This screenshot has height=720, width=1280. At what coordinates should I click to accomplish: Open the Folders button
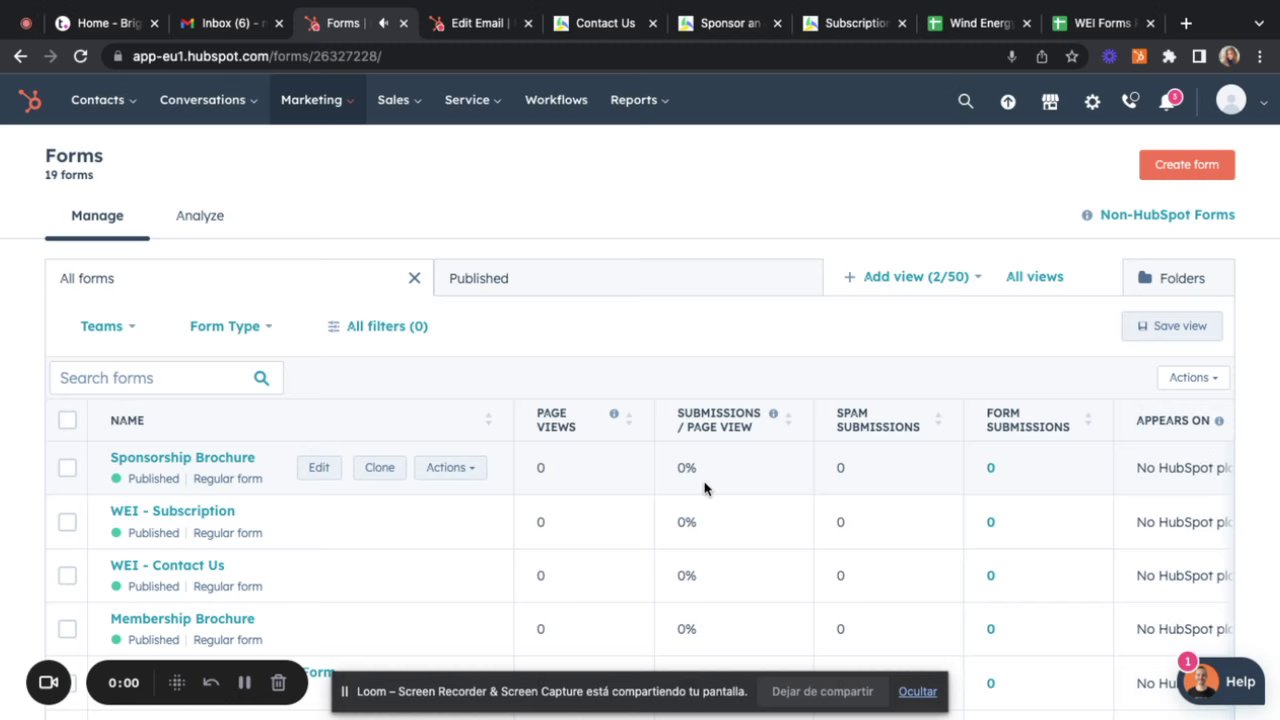[1178, 278]
